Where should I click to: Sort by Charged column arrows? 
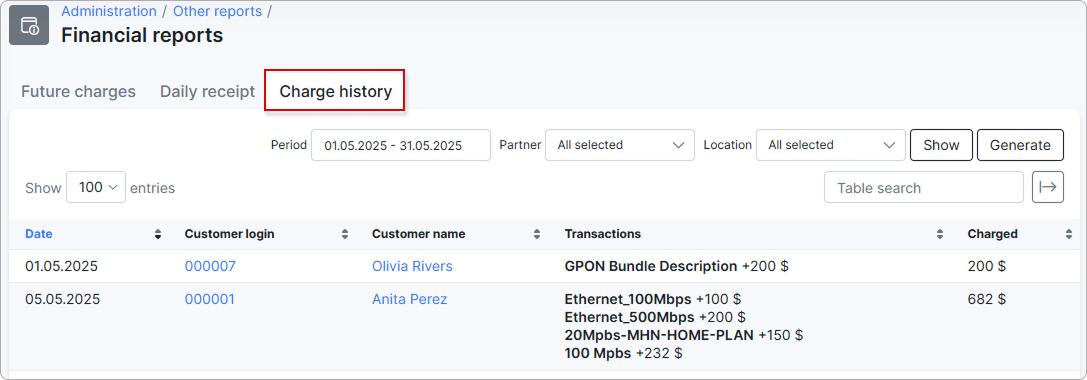tap(1068, 234)
